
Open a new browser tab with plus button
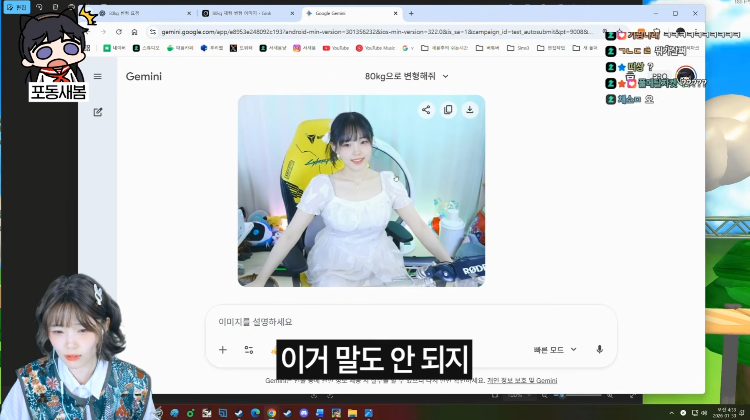click(411, 13)
